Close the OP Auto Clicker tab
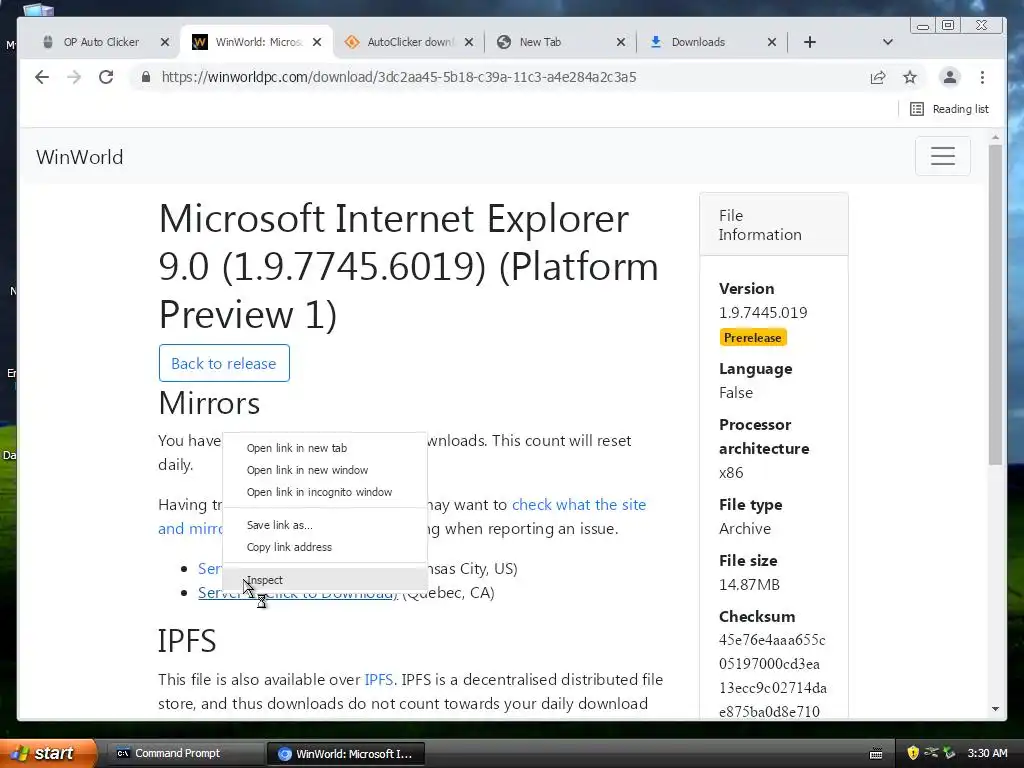The height and width of the screenshot is (768, 1024). tap(165, 42)
